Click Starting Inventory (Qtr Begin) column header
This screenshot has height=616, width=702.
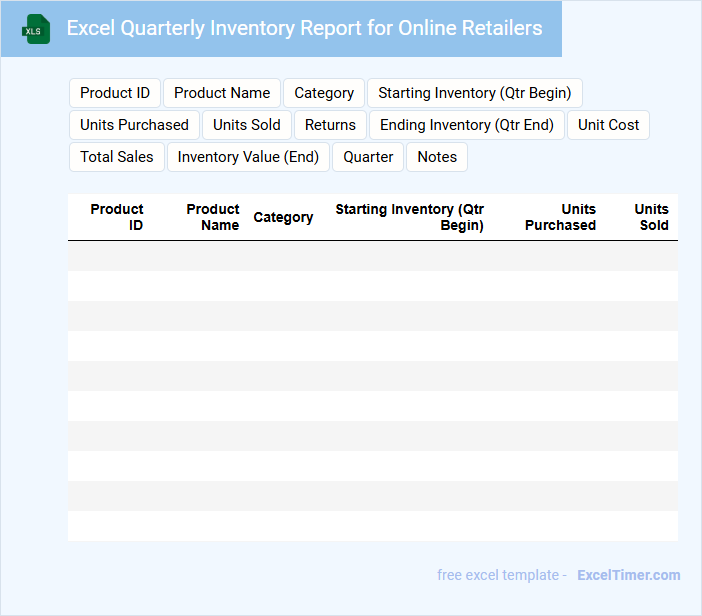pyautogui.click(x=410, y=217)
